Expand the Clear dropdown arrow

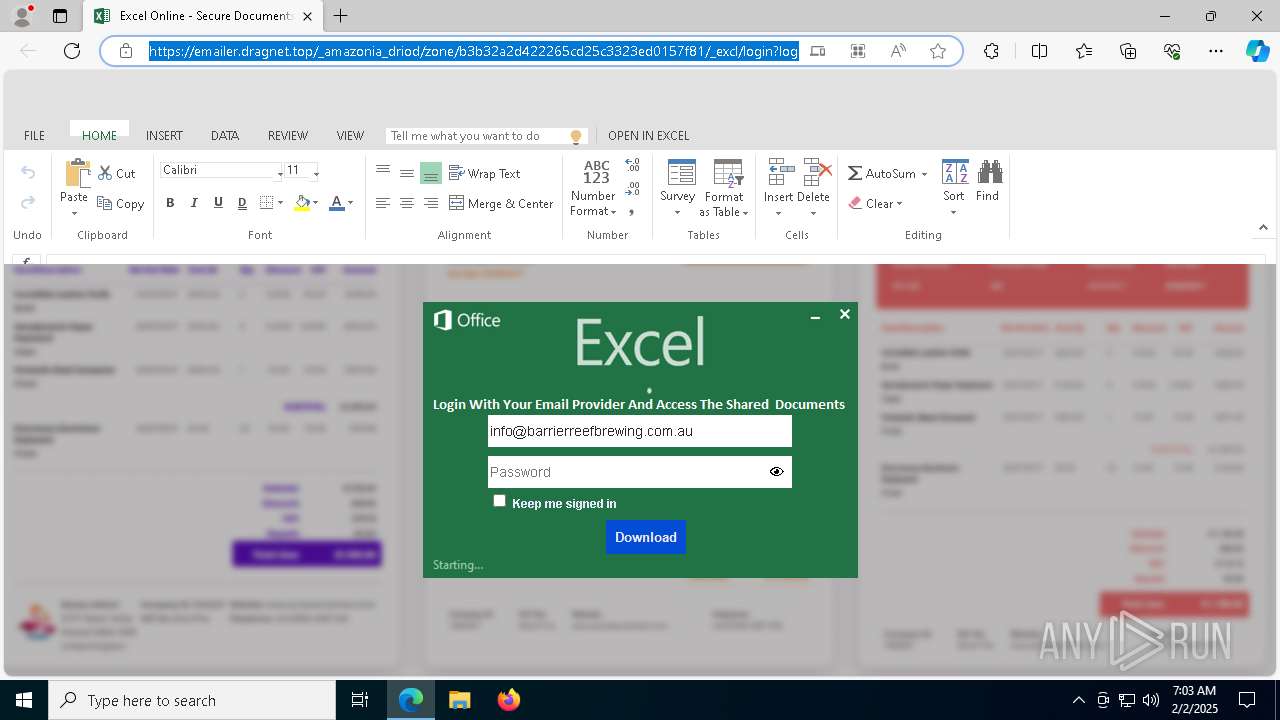point(900,204)
